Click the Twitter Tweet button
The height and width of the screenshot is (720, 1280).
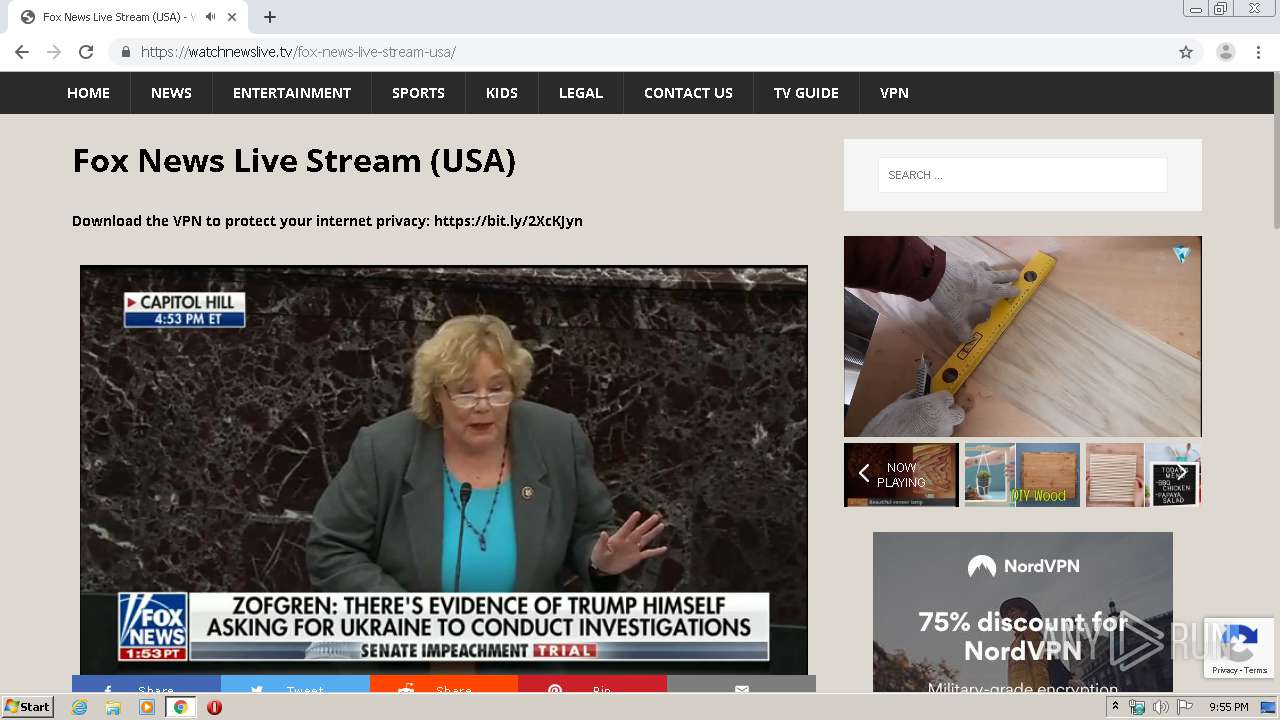pyautogui.click(x=295, y=684)
